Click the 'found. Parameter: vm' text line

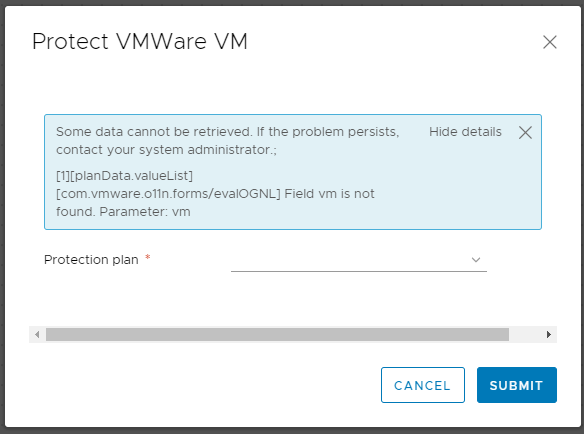(123, 212)
